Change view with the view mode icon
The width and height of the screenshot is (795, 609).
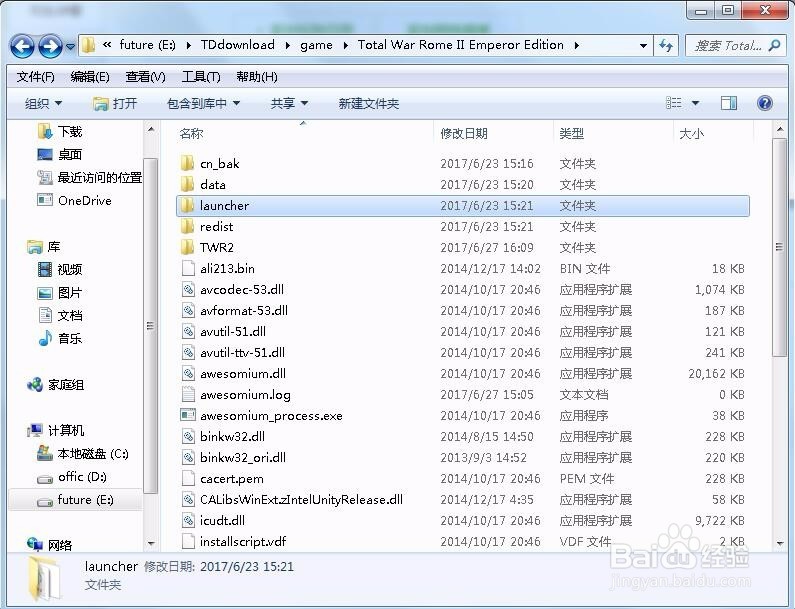tap(673, 103)
